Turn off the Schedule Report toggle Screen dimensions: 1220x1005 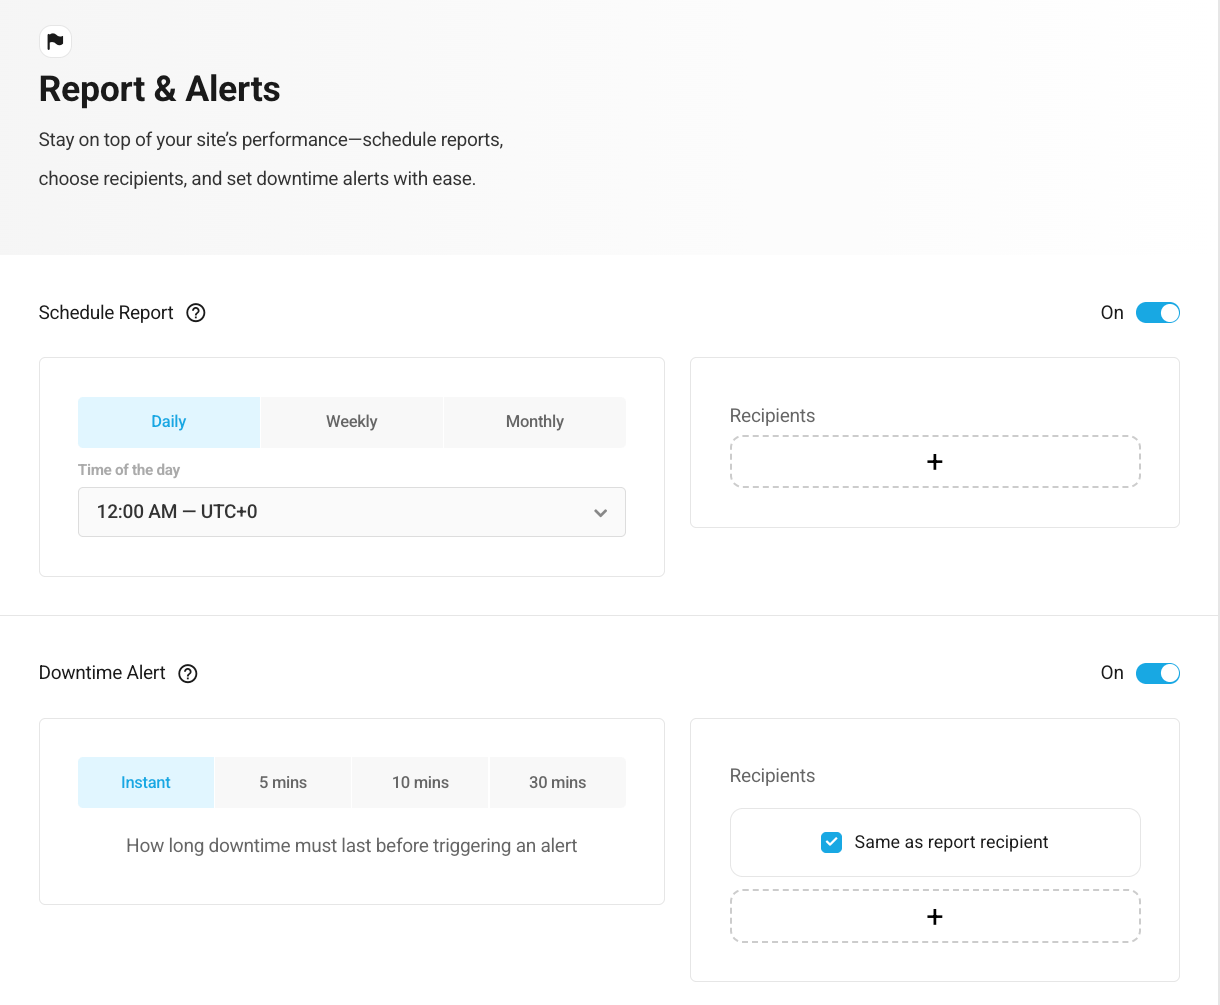pyautogui.click(x=1157, y=313)
